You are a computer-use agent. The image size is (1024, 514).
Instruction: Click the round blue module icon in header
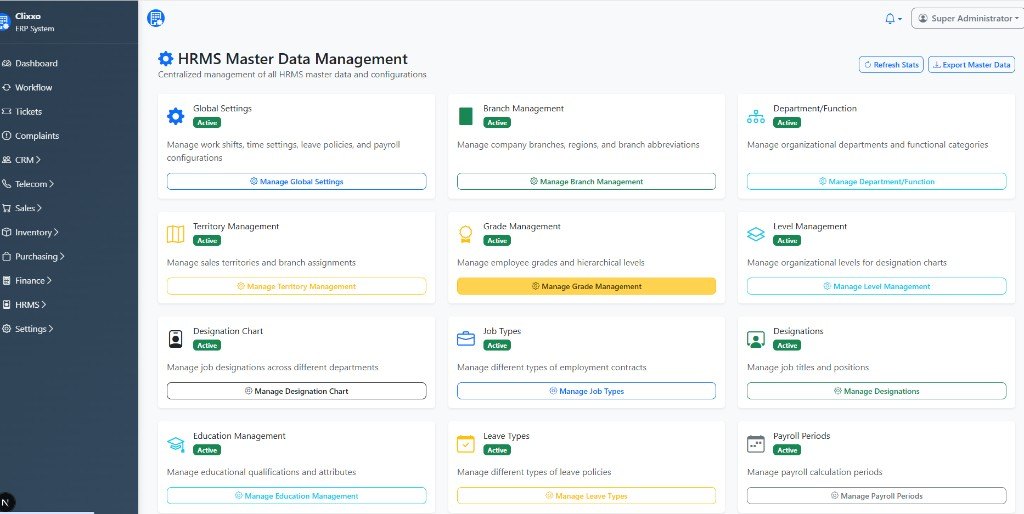pyautogui.click(x=156, y=18)
